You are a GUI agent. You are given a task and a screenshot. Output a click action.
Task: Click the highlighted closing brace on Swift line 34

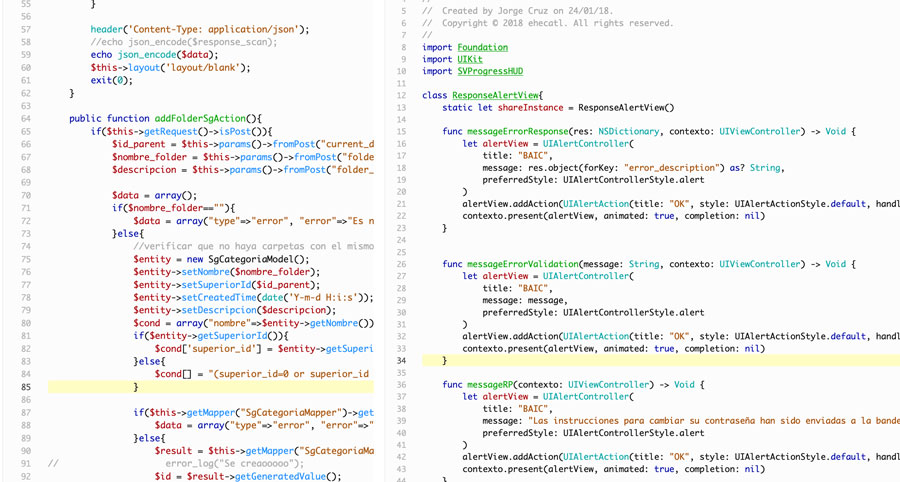pyautogui.click(x=444, y=361)
